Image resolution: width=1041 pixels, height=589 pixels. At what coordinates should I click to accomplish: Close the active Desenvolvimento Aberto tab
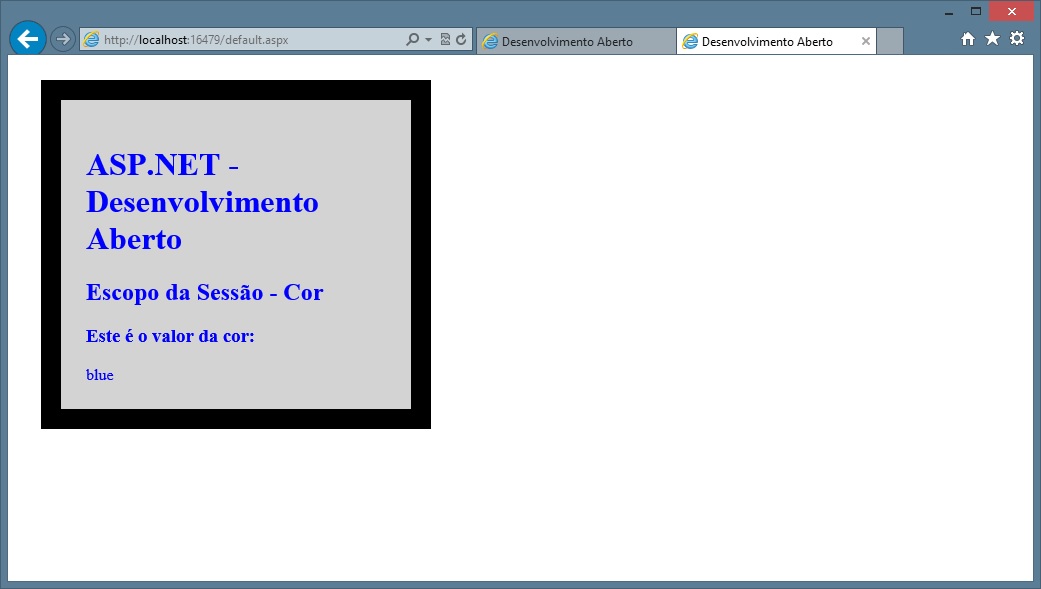coord(866,42)
